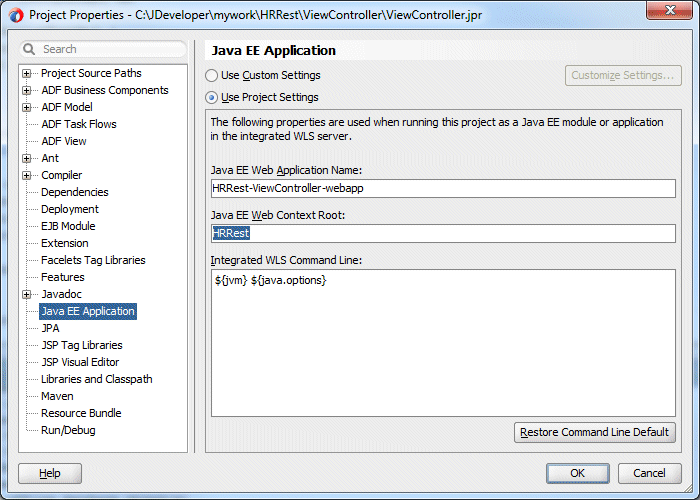Click the Cancel button
Viewport: 700px width, 500px height.
(x=650, y=473)
